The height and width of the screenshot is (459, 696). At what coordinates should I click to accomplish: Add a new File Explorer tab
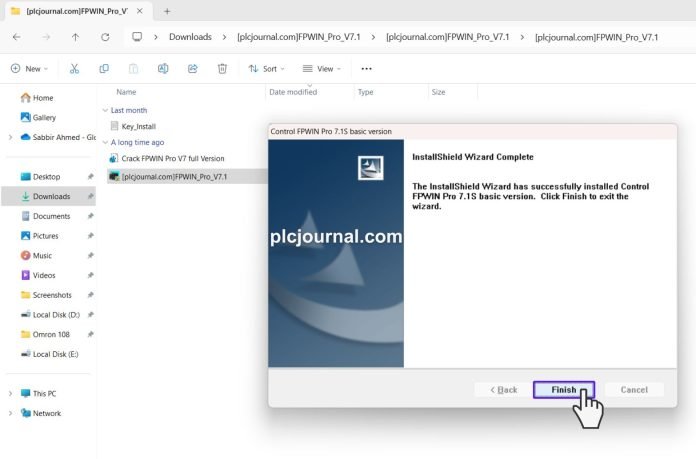click(166, 11)
